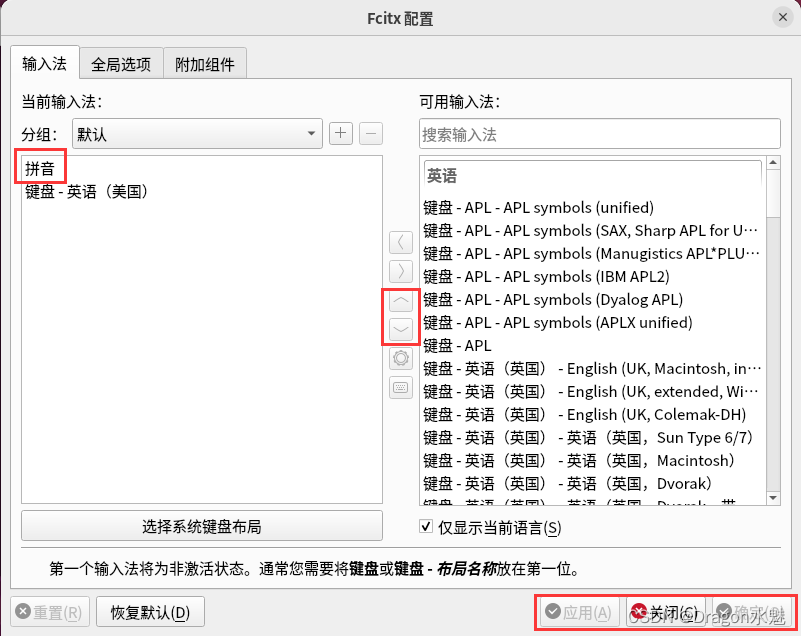The width and height of the screenshot is (801, 636).
Task: Click the available list scrollbar thumb
Action: [x=773, y=193]
